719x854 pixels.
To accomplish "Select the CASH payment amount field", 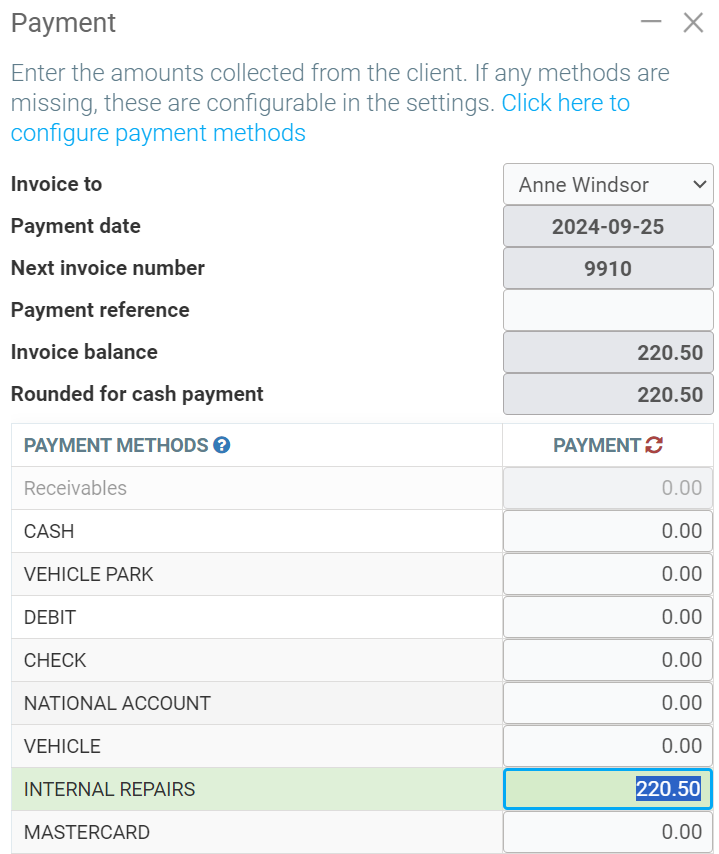I will 607,530.
